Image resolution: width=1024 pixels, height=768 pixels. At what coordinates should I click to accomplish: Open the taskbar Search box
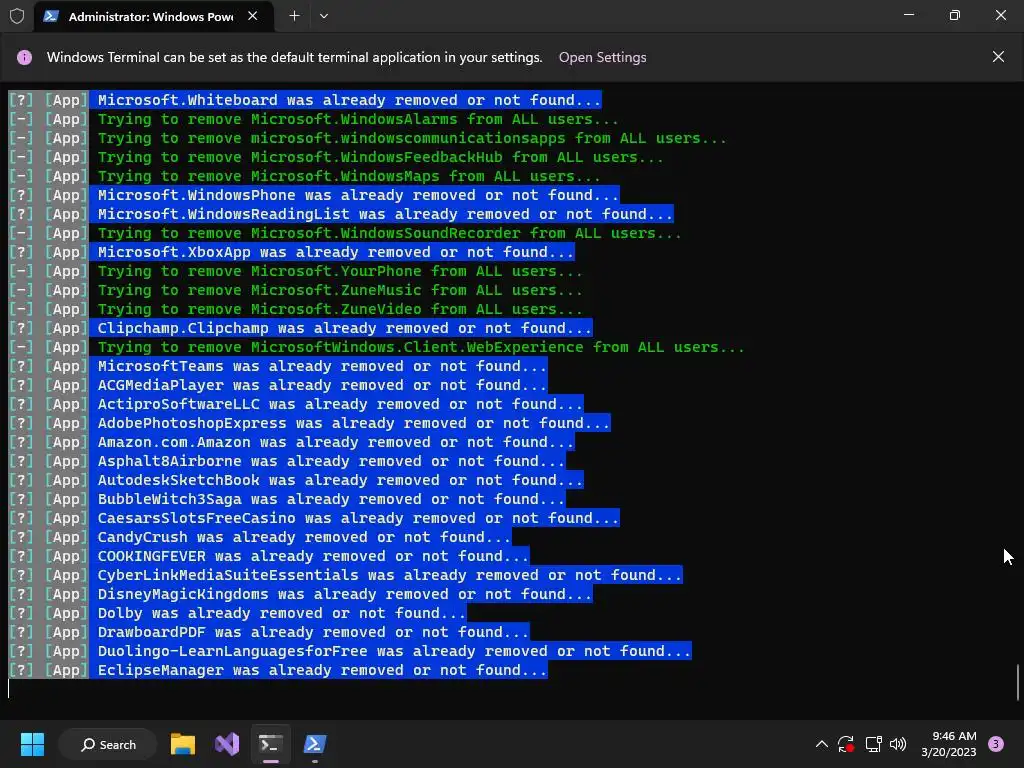108,744
